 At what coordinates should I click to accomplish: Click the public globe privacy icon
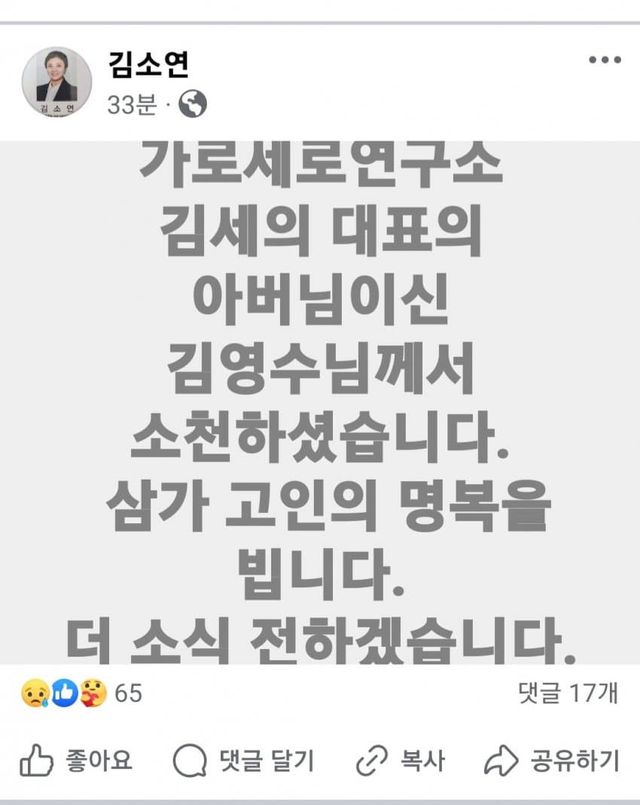[192, 104]
